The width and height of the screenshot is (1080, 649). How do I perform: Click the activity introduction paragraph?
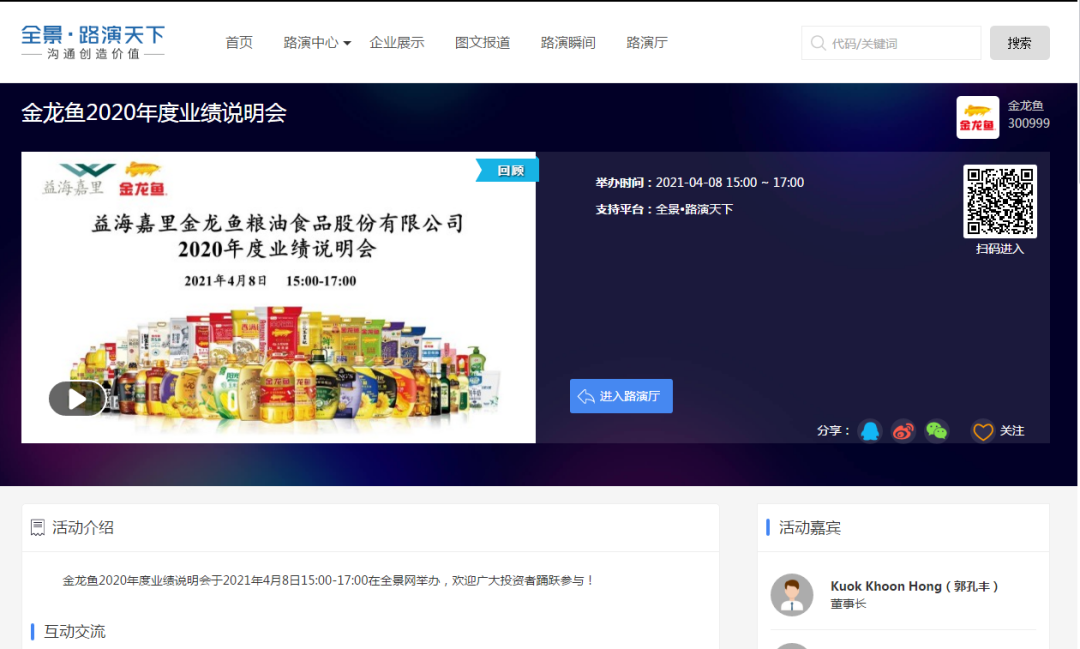point(328,581)
